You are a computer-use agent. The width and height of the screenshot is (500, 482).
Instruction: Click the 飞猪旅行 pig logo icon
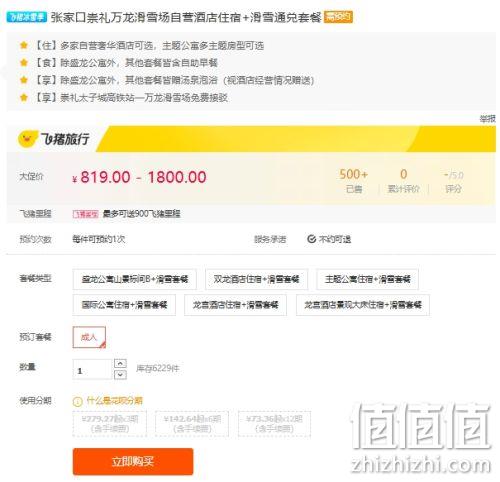pos(28,139)
